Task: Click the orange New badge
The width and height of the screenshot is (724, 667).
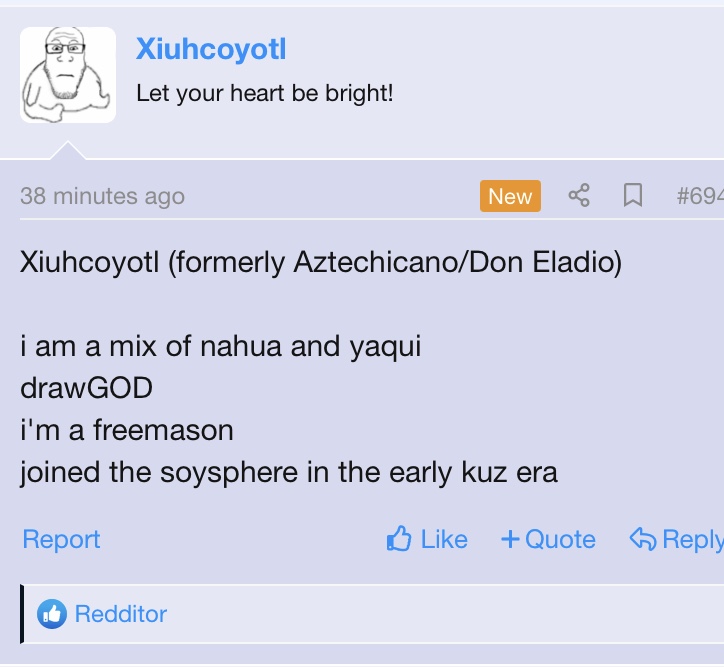Action: coord(510,196)
